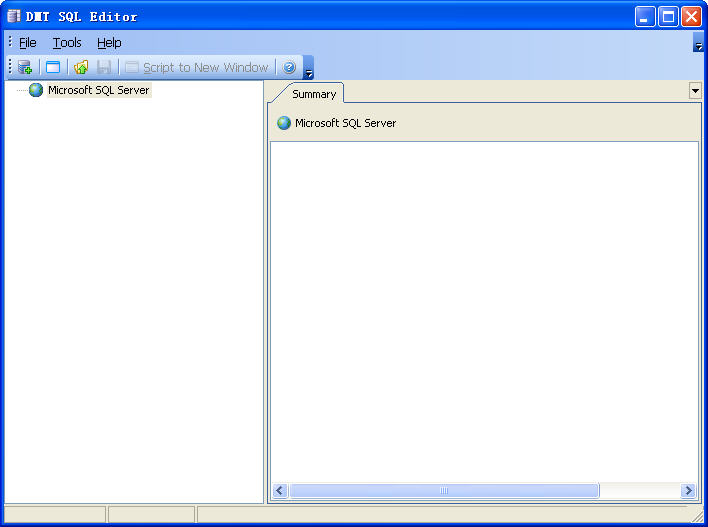The image size is (708, 527).
Task: Open the File menu
Action: [x=27, y=43]
